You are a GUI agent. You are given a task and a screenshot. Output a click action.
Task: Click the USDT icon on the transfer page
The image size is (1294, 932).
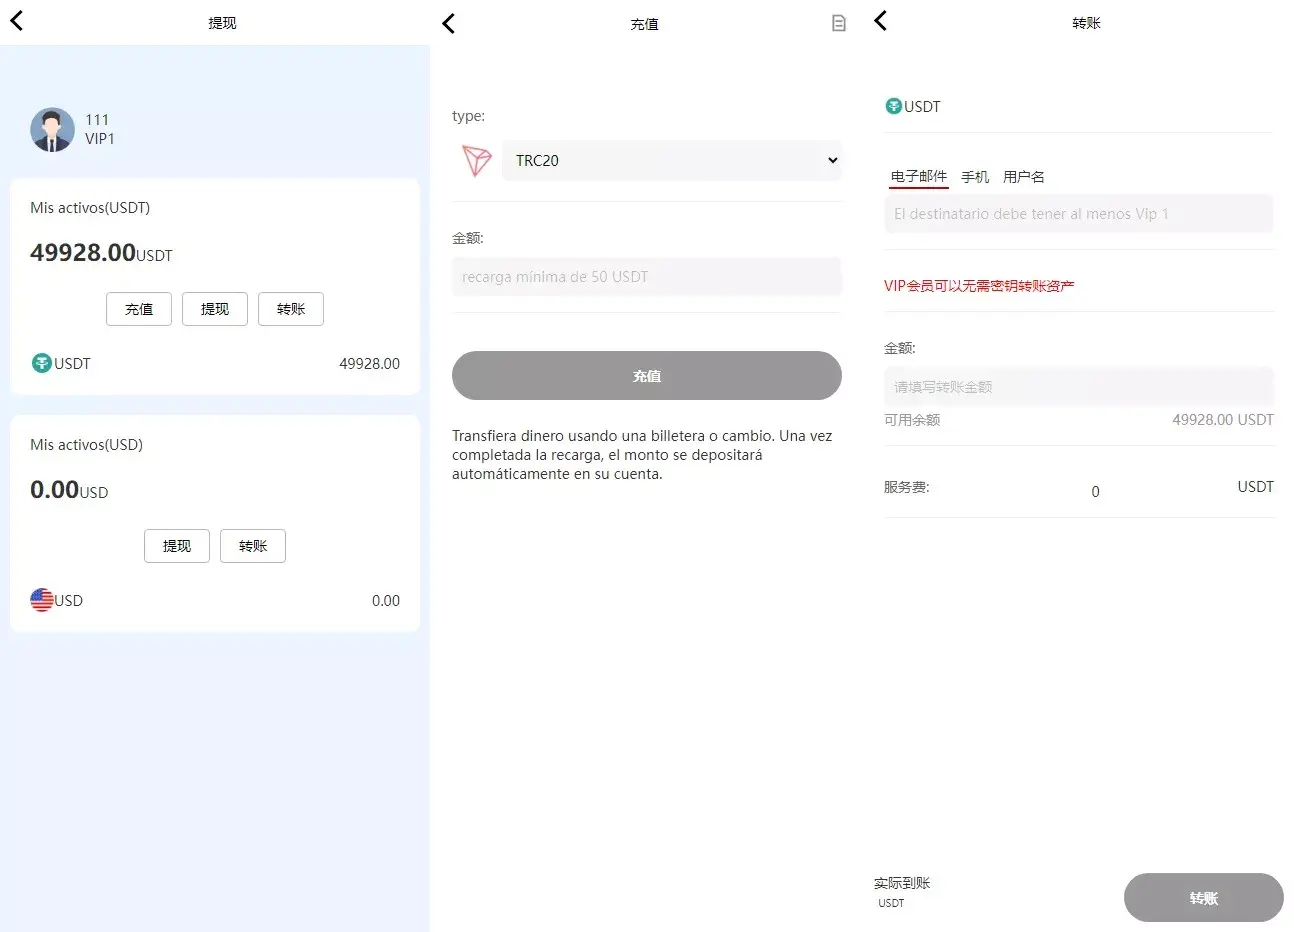tap(894, 106)
